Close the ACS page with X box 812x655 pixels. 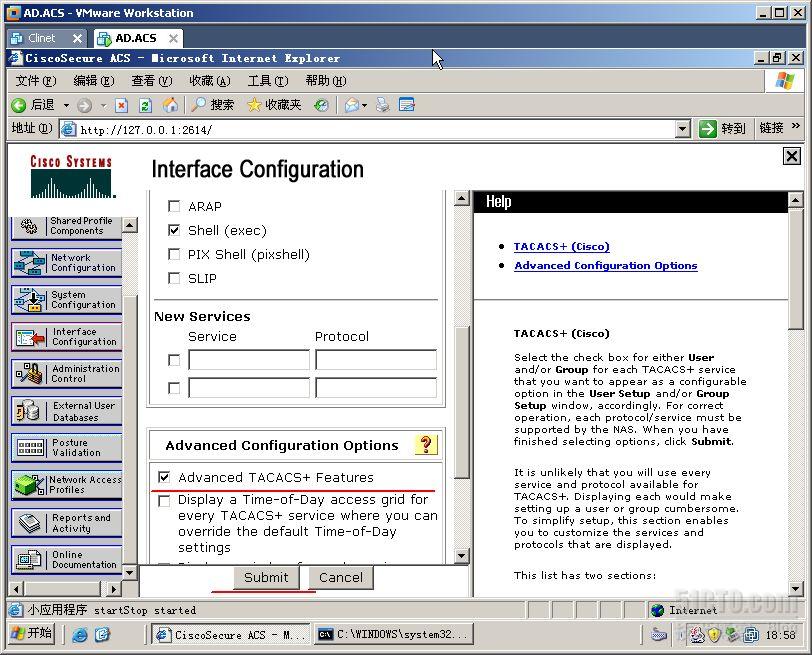pos(792,156)
